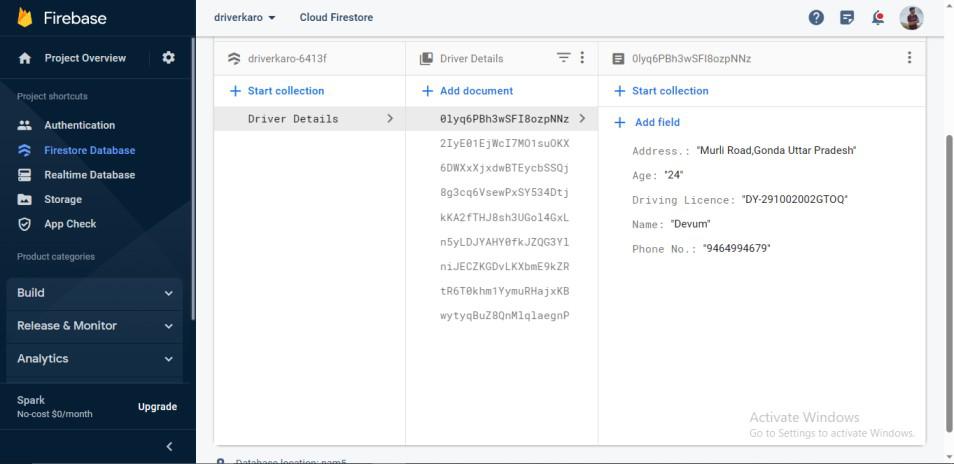Open document options three-dot menu
The width and height of the screenshot is (954, 464).
point(909,58)
